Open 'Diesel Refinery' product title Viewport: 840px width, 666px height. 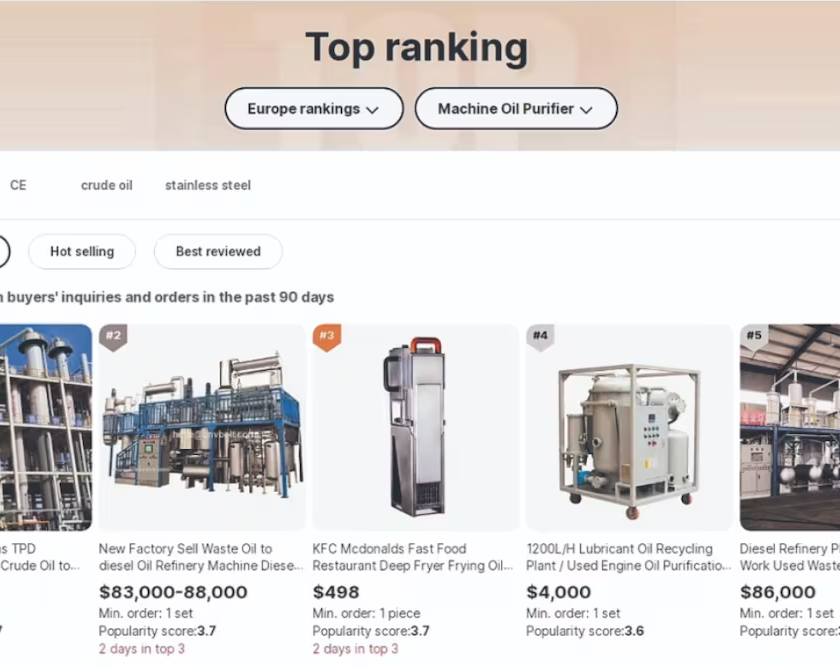tap(790, 557)
